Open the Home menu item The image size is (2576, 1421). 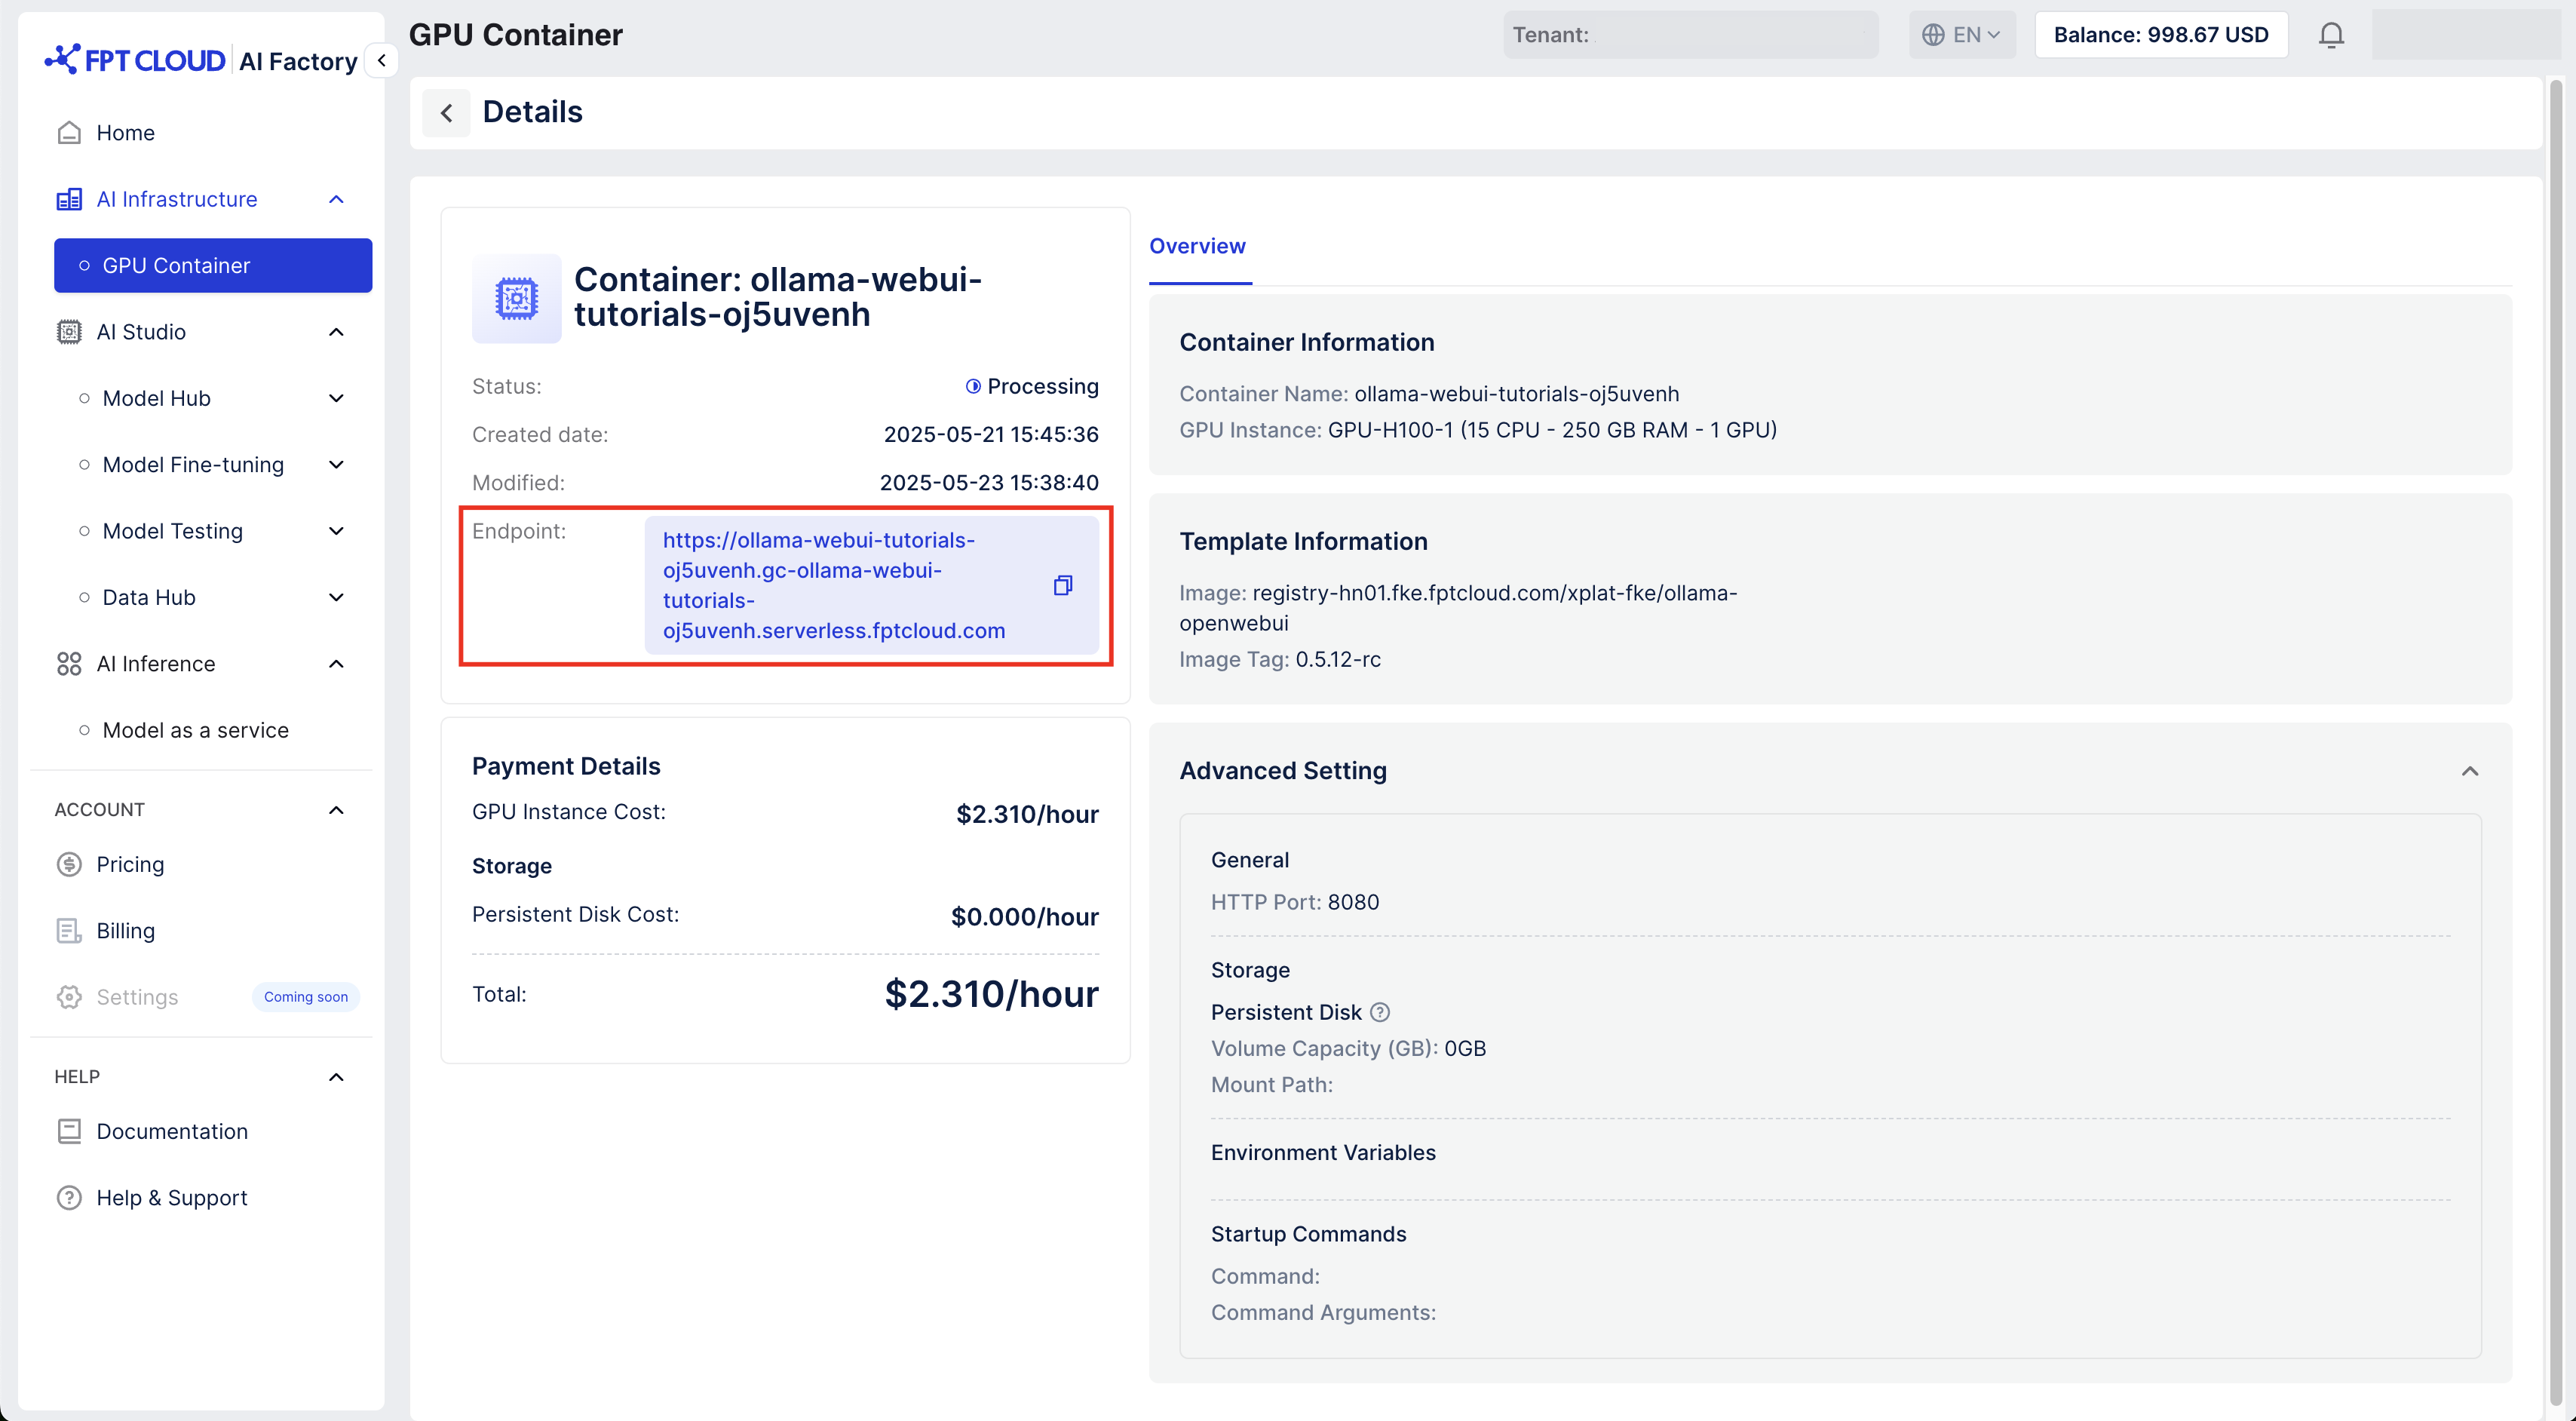coord(125,132)
